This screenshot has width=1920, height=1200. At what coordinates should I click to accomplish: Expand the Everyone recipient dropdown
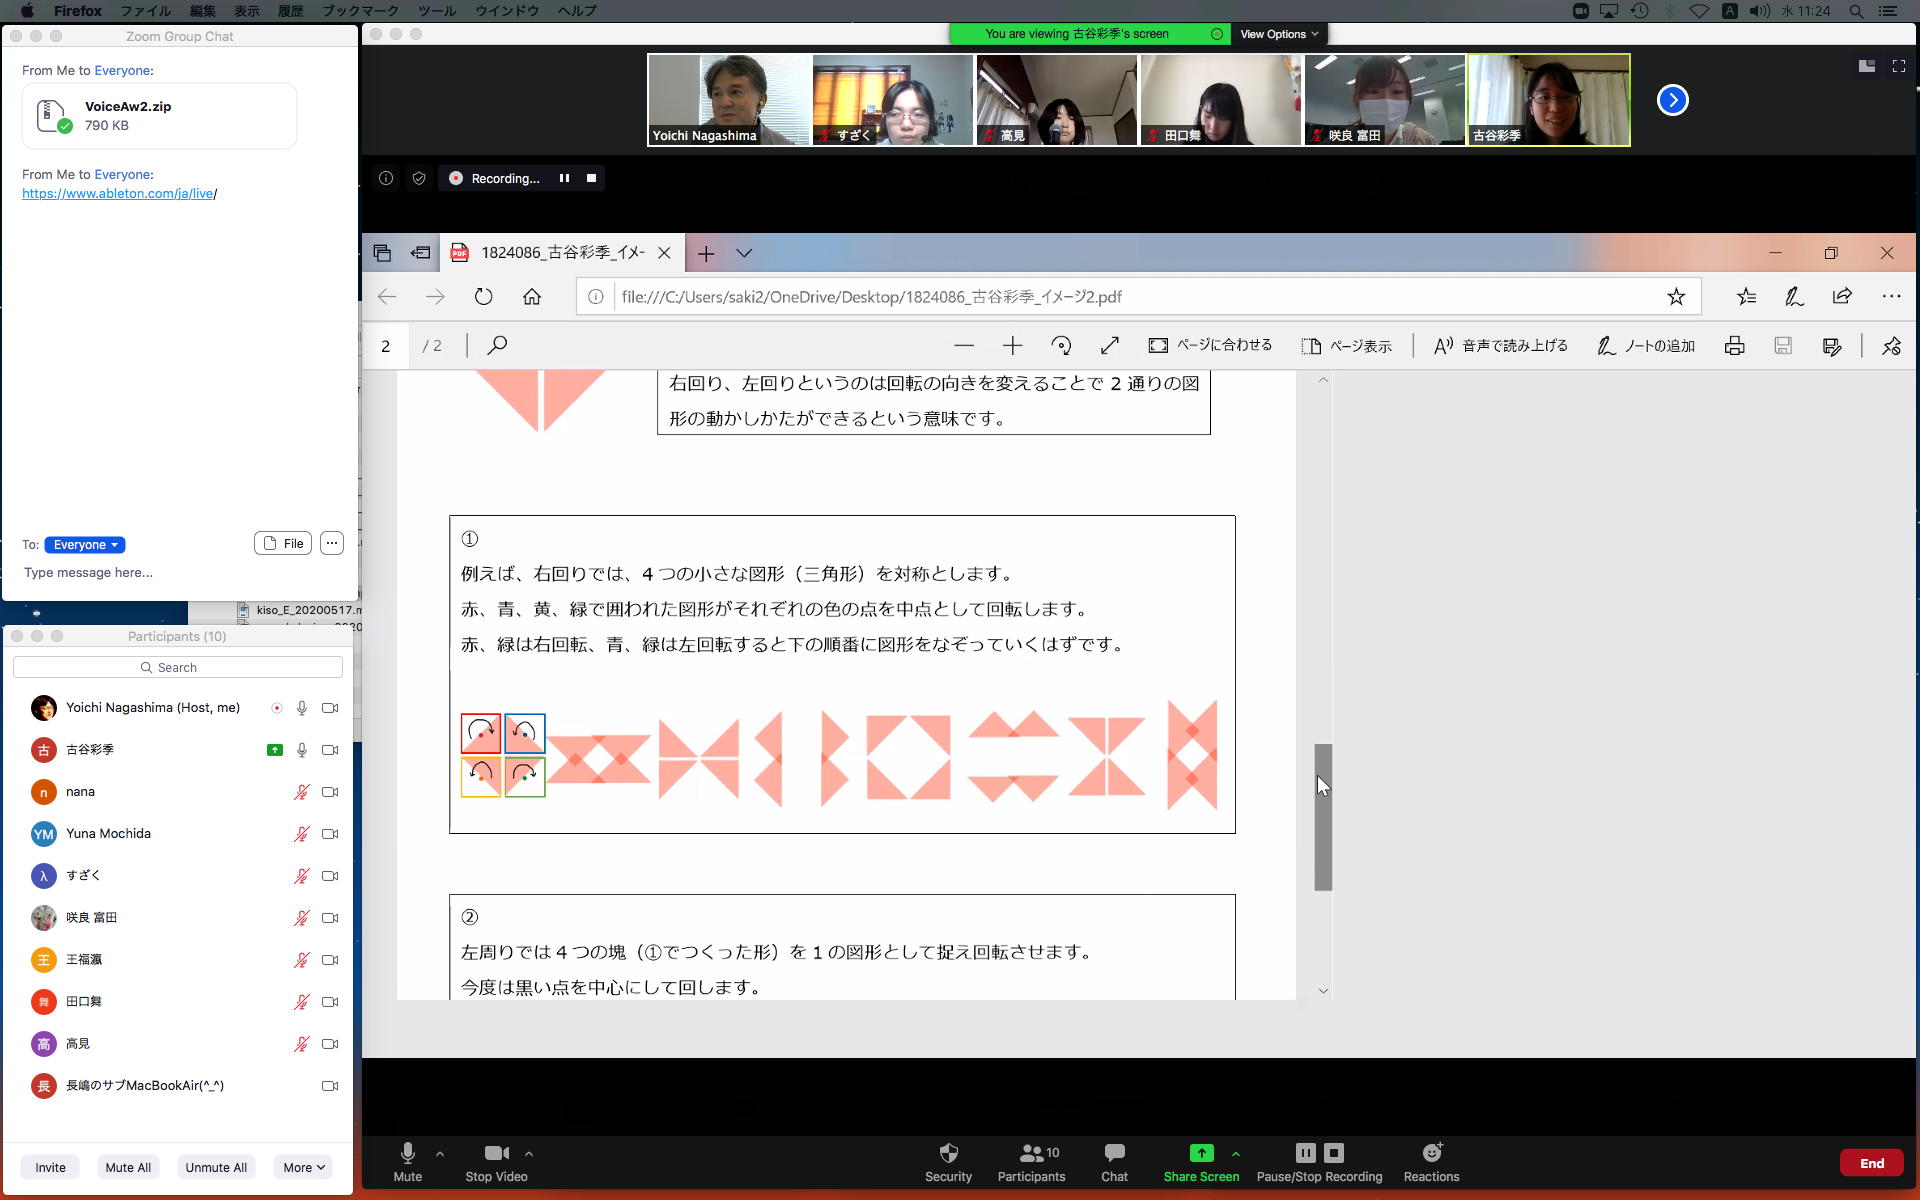pyautogui.click(x=85, y=545)
